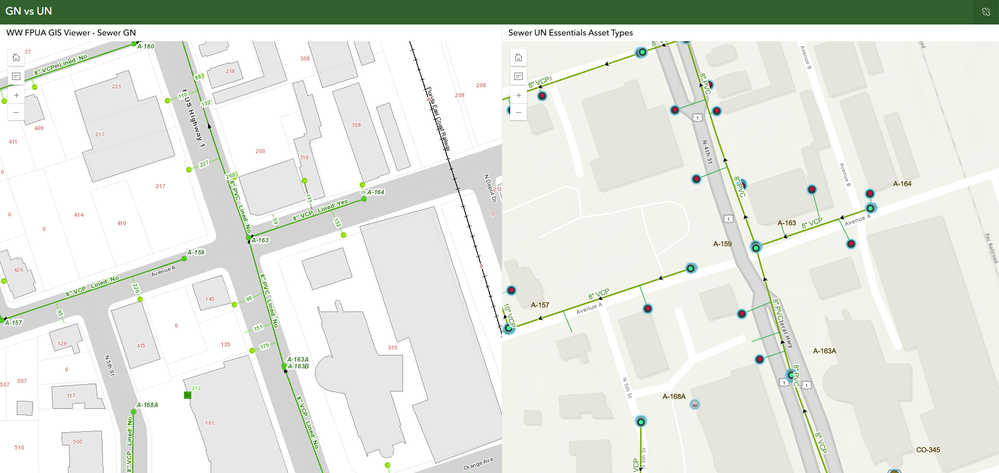Select the A-163A manhole on the UN map
Image resolution: width=999 pixels, height=473 pixels.
tap(791, 375)
